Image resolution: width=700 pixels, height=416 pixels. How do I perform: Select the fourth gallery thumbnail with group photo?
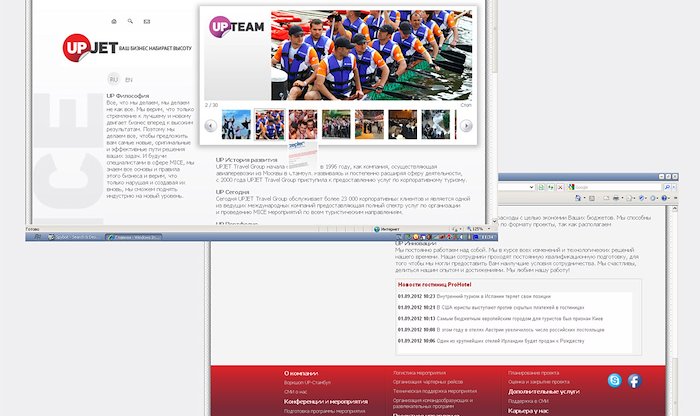tap(336, 125)
